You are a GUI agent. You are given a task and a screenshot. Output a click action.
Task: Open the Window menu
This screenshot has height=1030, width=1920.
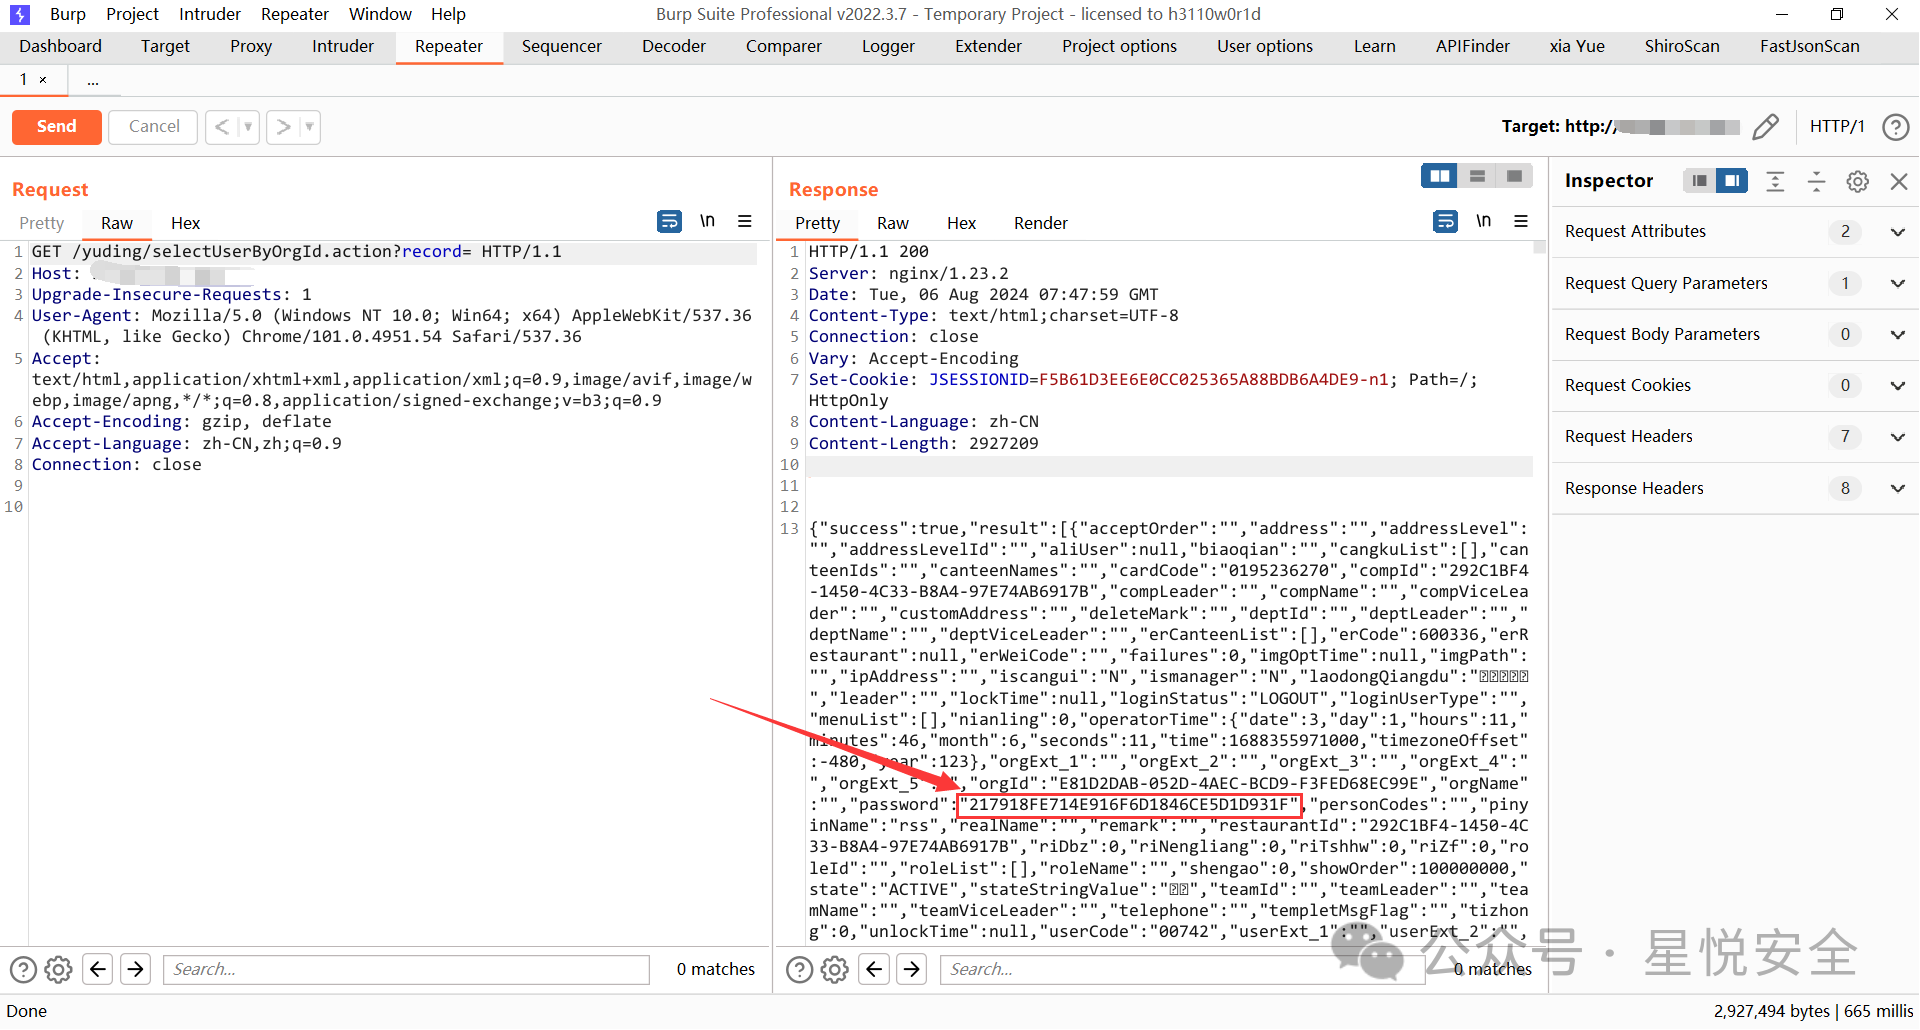[380, 14]
